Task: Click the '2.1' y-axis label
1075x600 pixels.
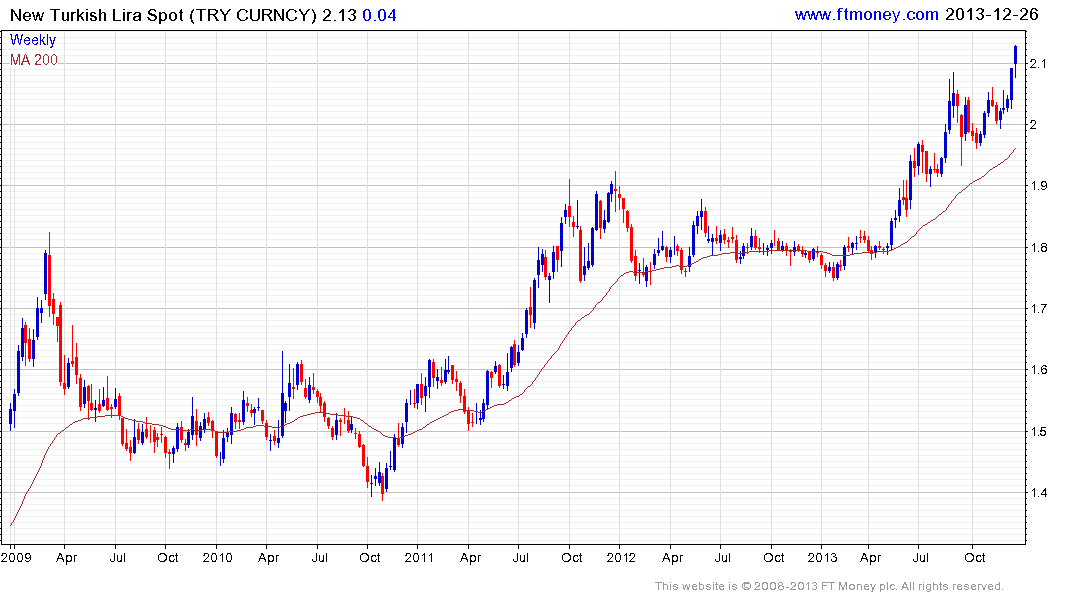Action: [x=1038, y=64]
